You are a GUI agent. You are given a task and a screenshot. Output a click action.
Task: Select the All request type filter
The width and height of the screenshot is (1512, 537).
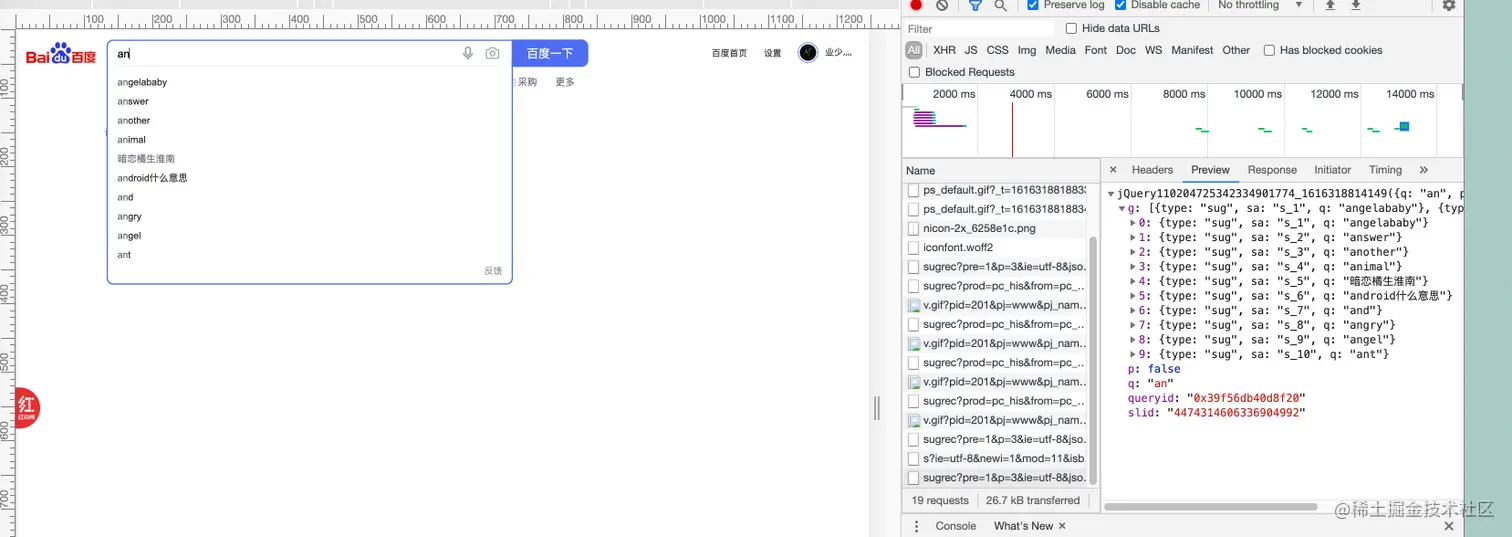(x=914, y=50)
